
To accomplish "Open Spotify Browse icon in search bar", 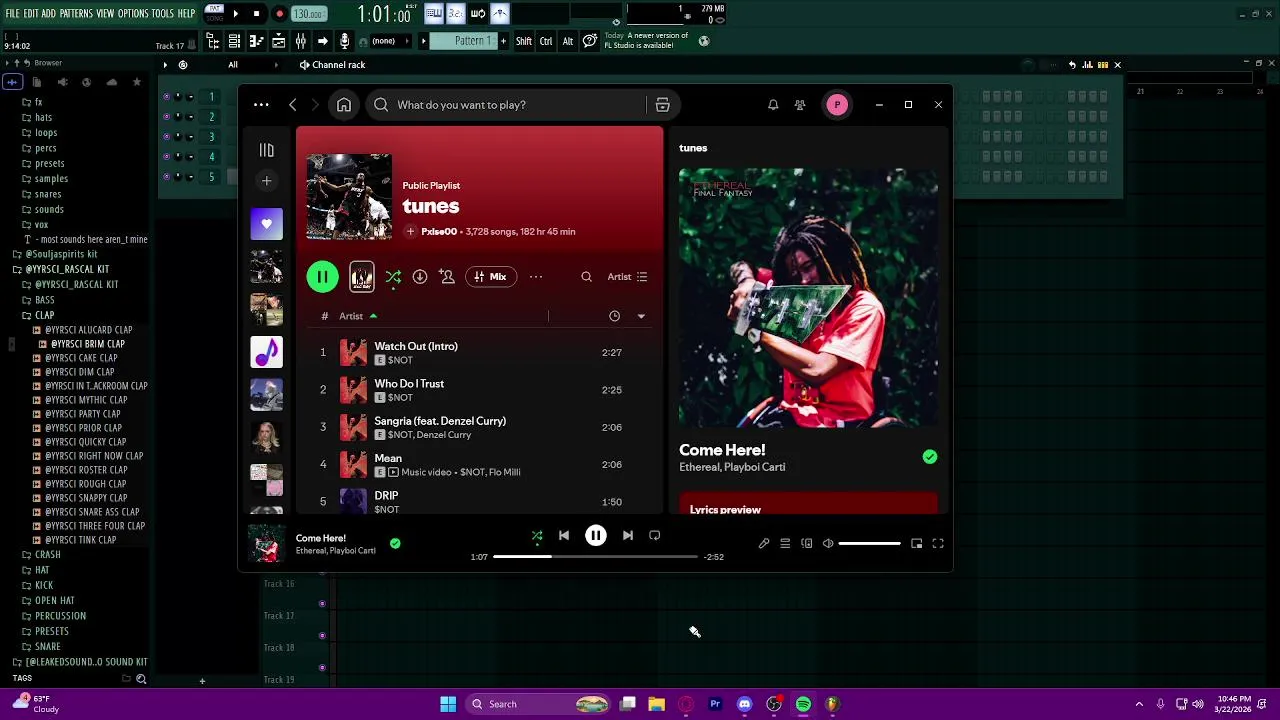I will [662, 105].
